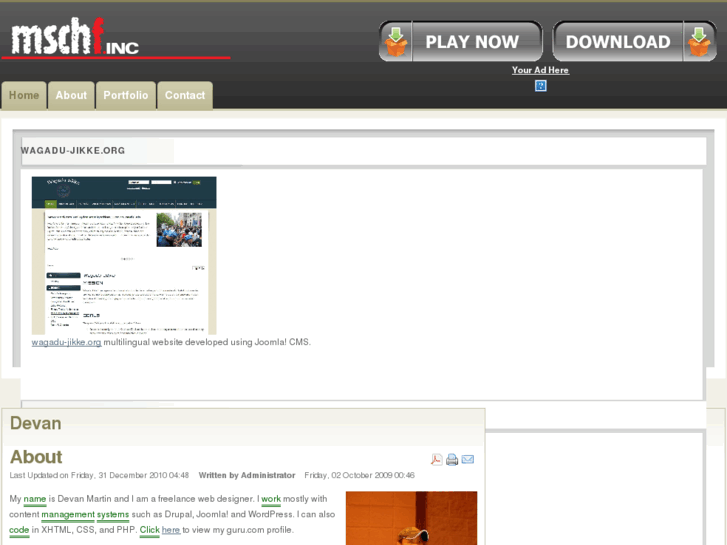
Task: Open the Portfolio tab
Action: point(126,96)
